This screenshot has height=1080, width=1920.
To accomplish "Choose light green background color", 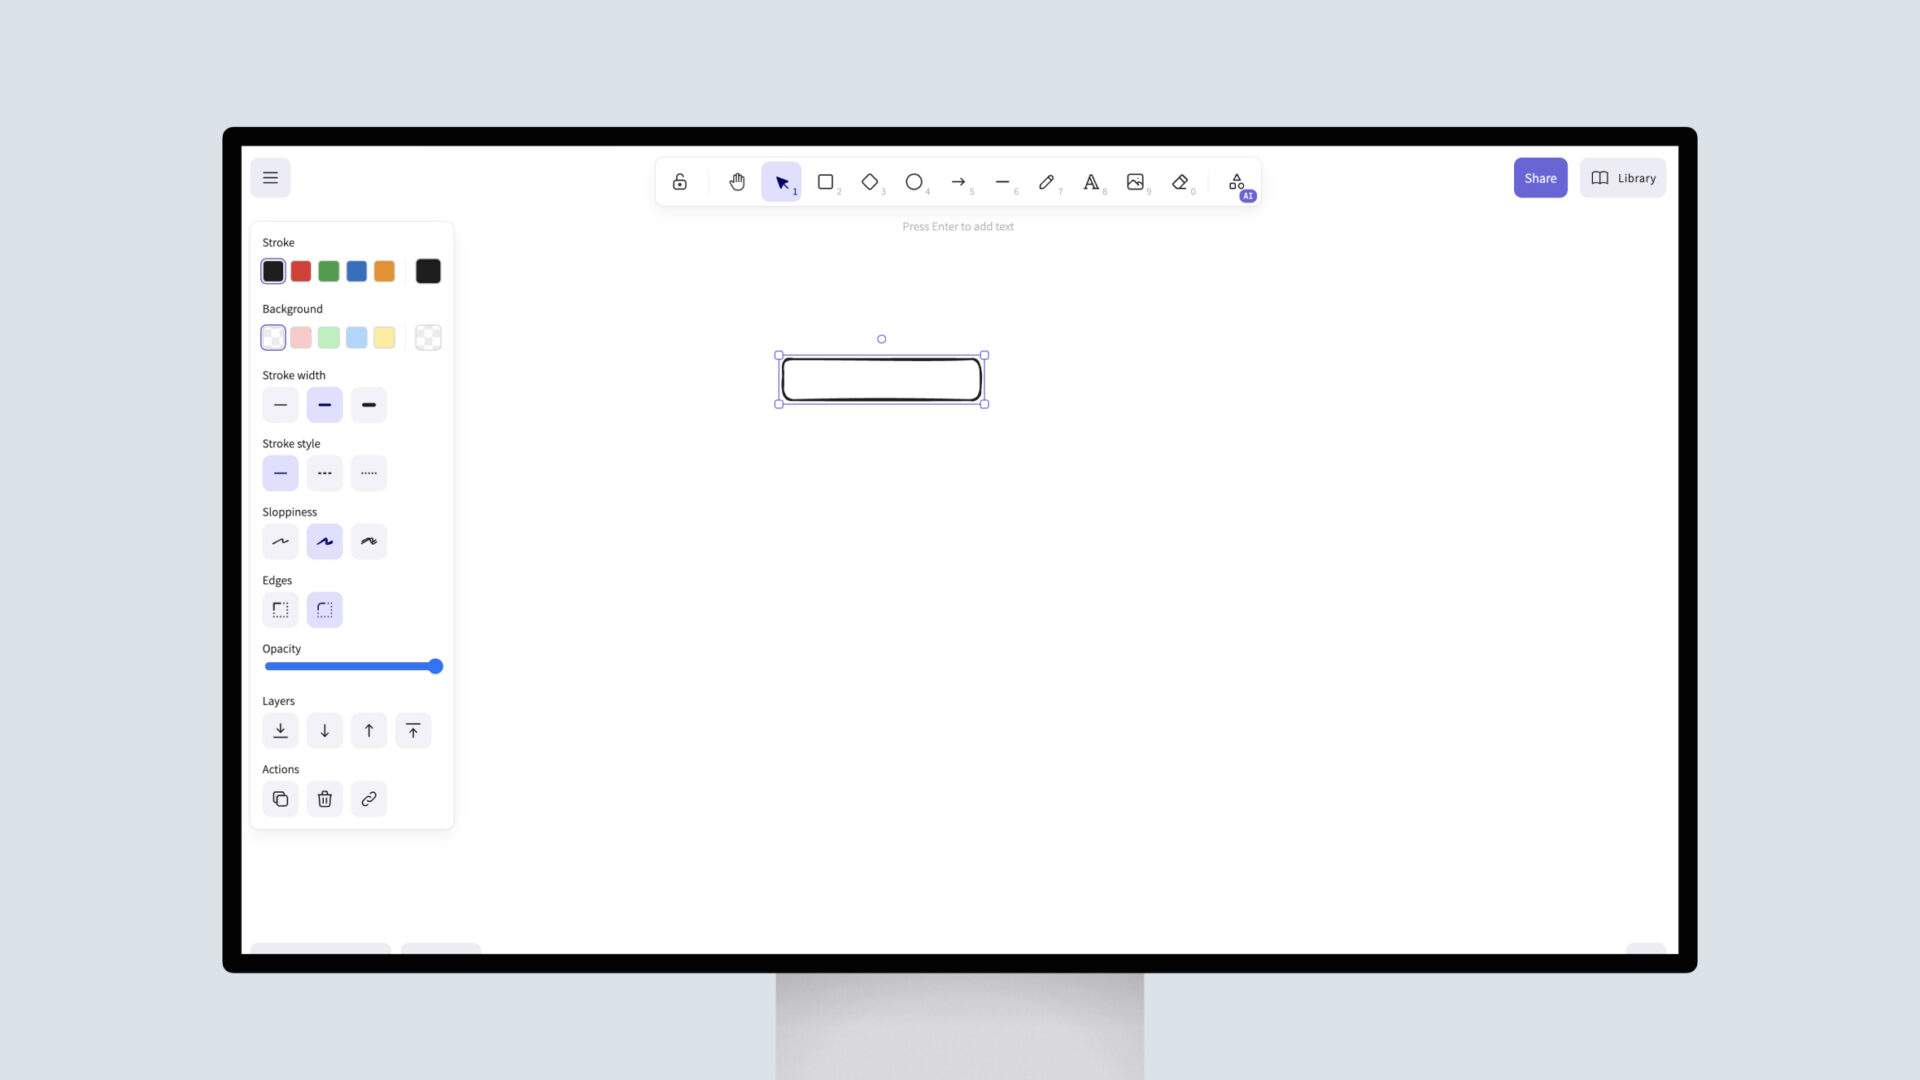I will tap(329, 338).
